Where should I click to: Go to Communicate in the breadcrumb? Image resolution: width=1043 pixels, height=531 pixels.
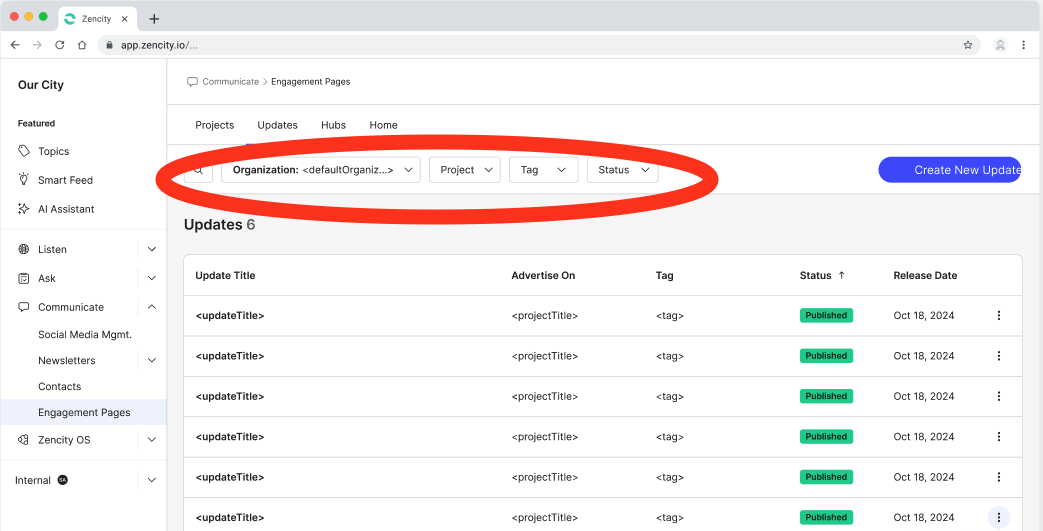tap(230, 82)
